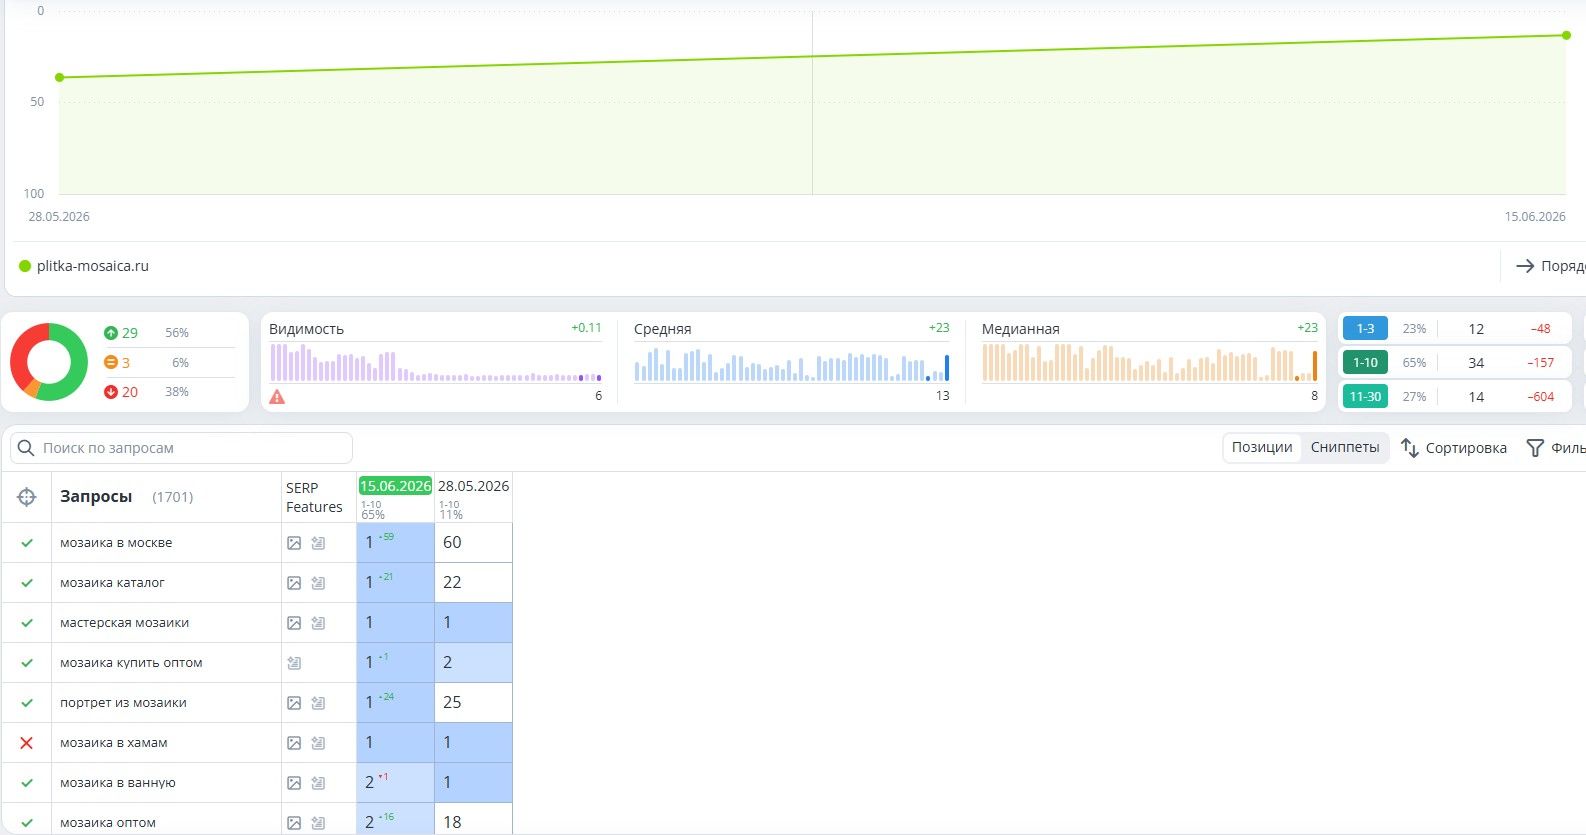1586x835 pixels.
Task: Click the chart data point at 28.05.2026
Action: (x=60, y=77)
